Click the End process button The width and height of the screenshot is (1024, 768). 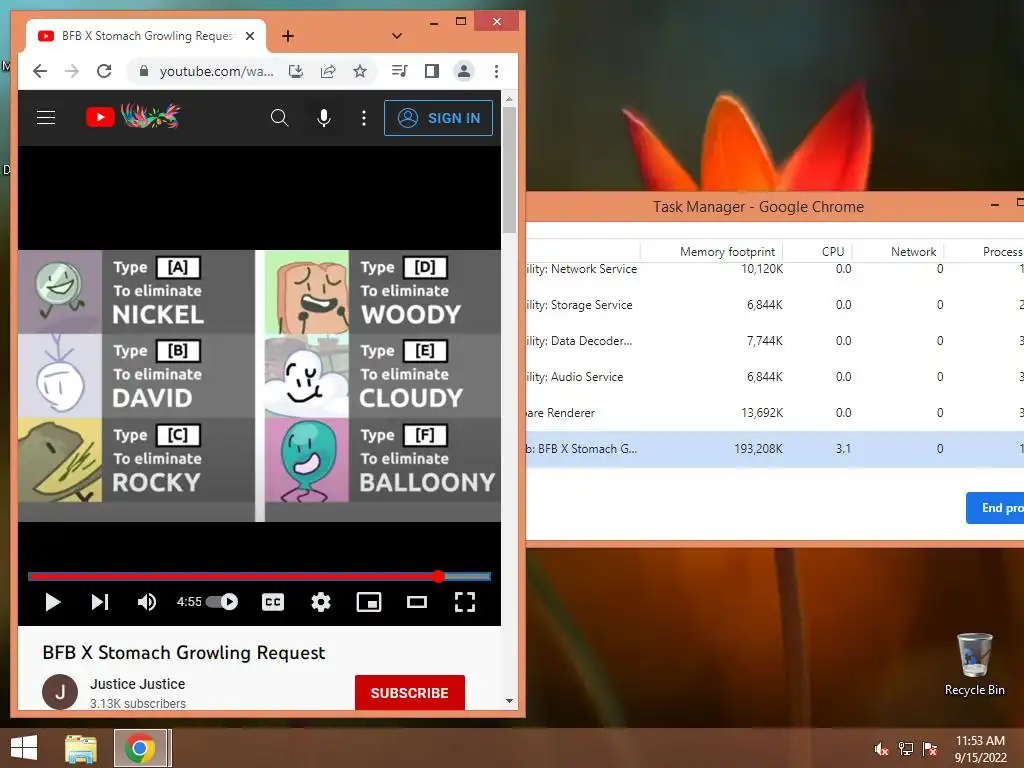tap(995, 507)
